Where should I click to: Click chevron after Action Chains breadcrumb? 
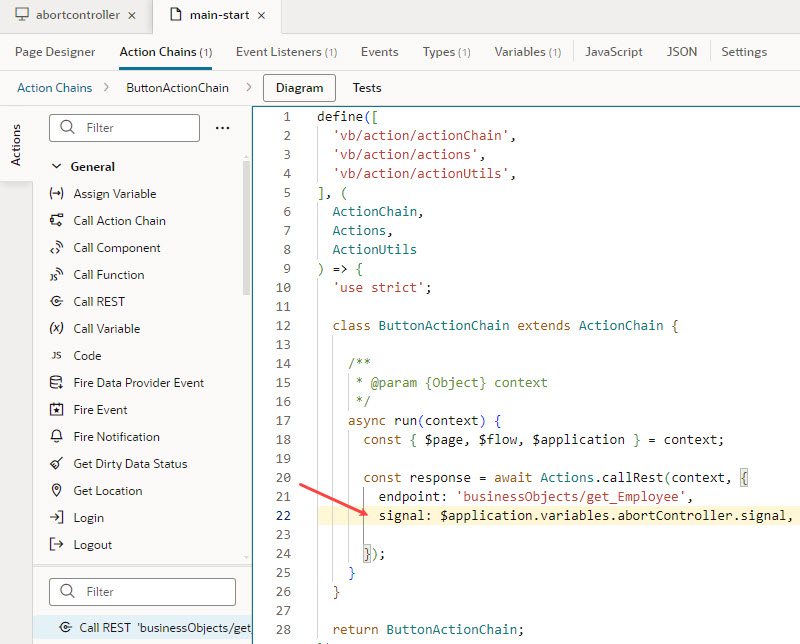click(106, 87)
